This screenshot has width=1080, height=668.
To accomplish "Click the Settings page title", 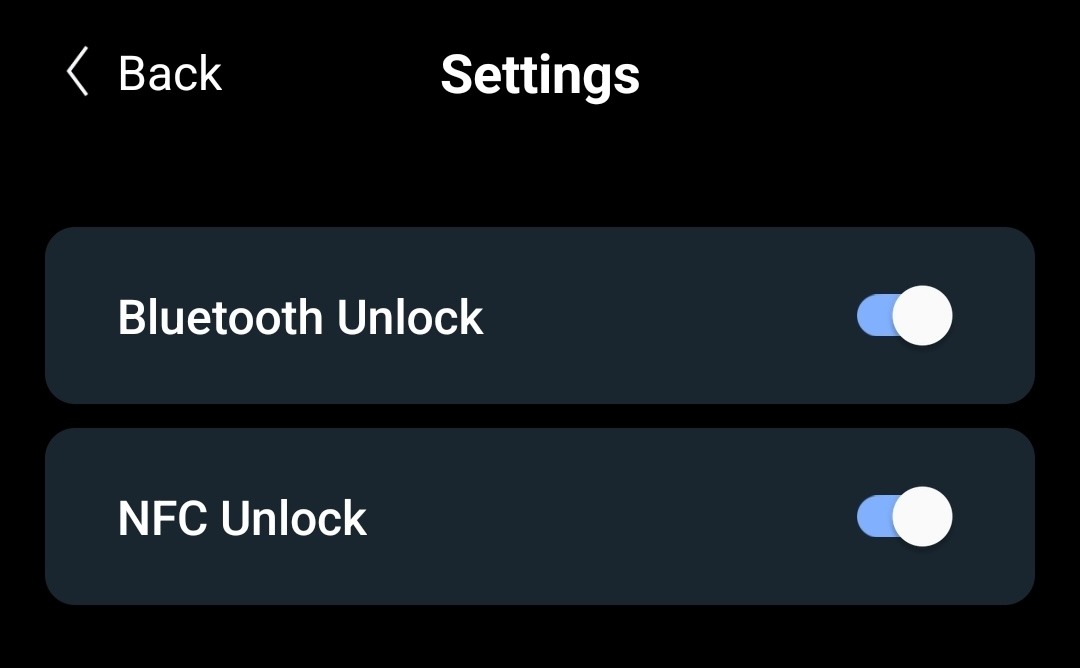I will tap(540, 75).
